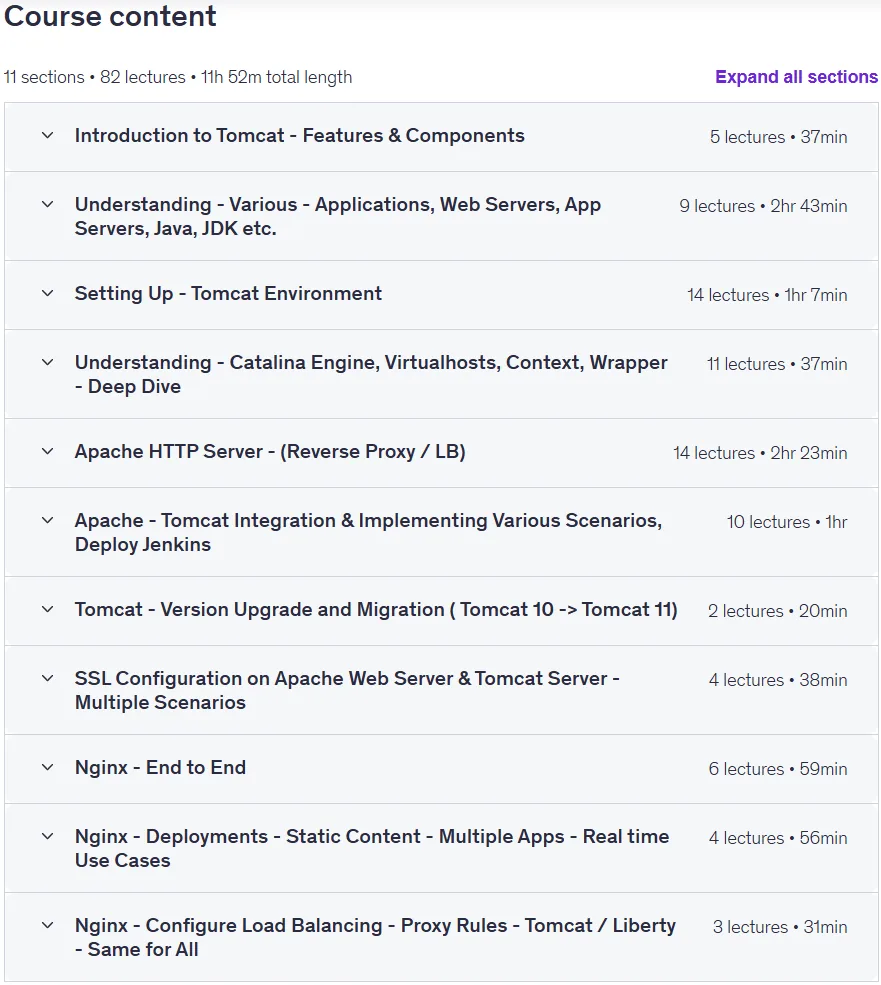
Task: Click Apache HTTP Server (Reverse Proxy / LB) title
Action: point(270,452)
